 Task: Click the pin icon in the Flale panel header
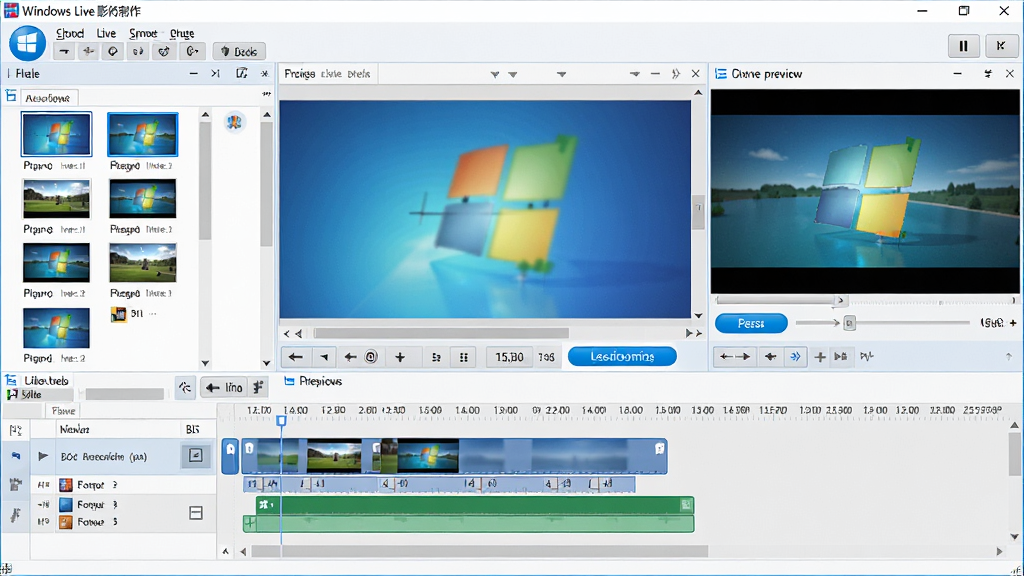264,74
